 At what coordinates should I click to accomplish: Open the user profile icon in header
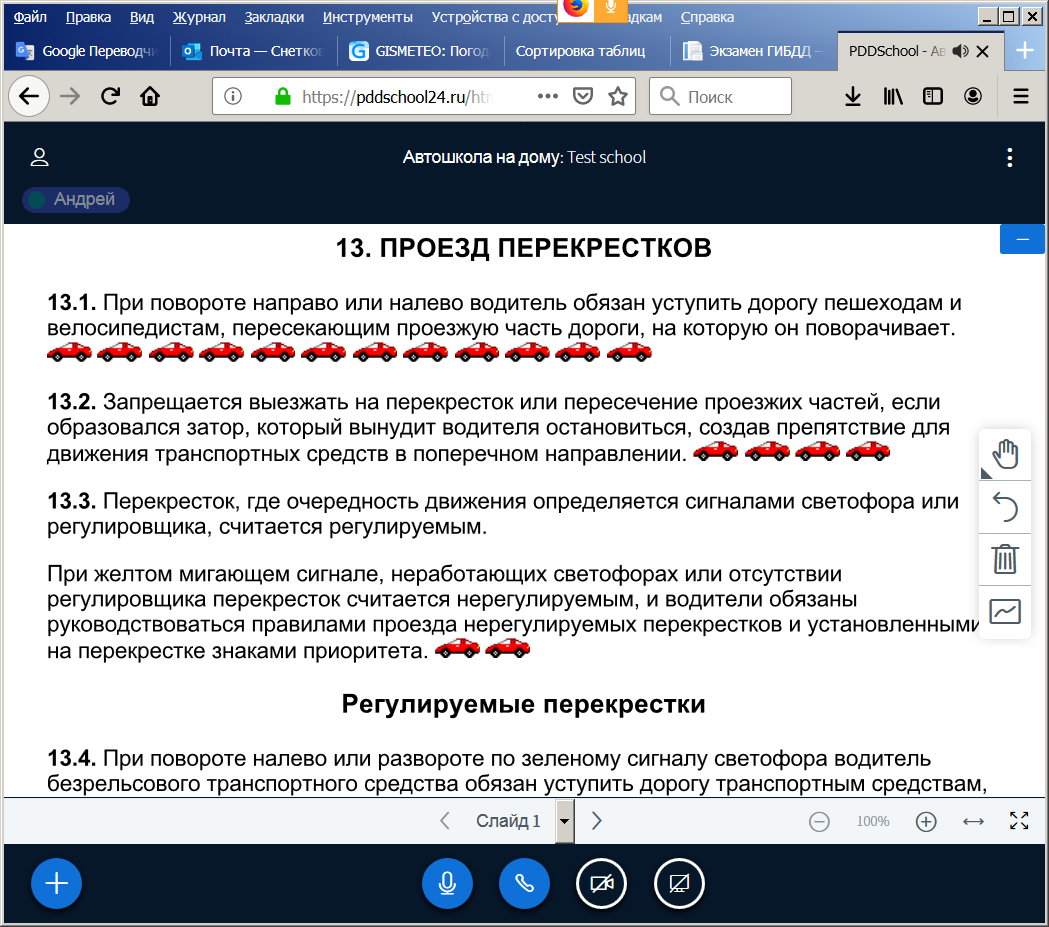[x=39, y=157]
